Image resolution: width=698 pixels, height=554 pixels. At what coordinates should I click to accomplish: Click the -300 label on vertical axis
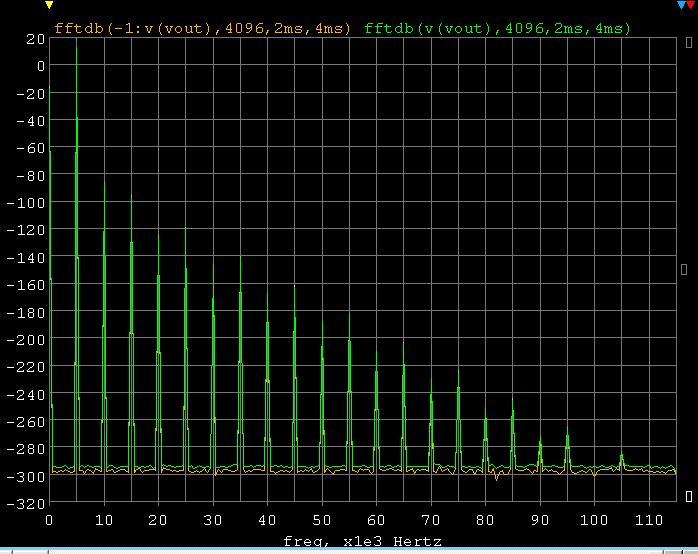point(26,477)
